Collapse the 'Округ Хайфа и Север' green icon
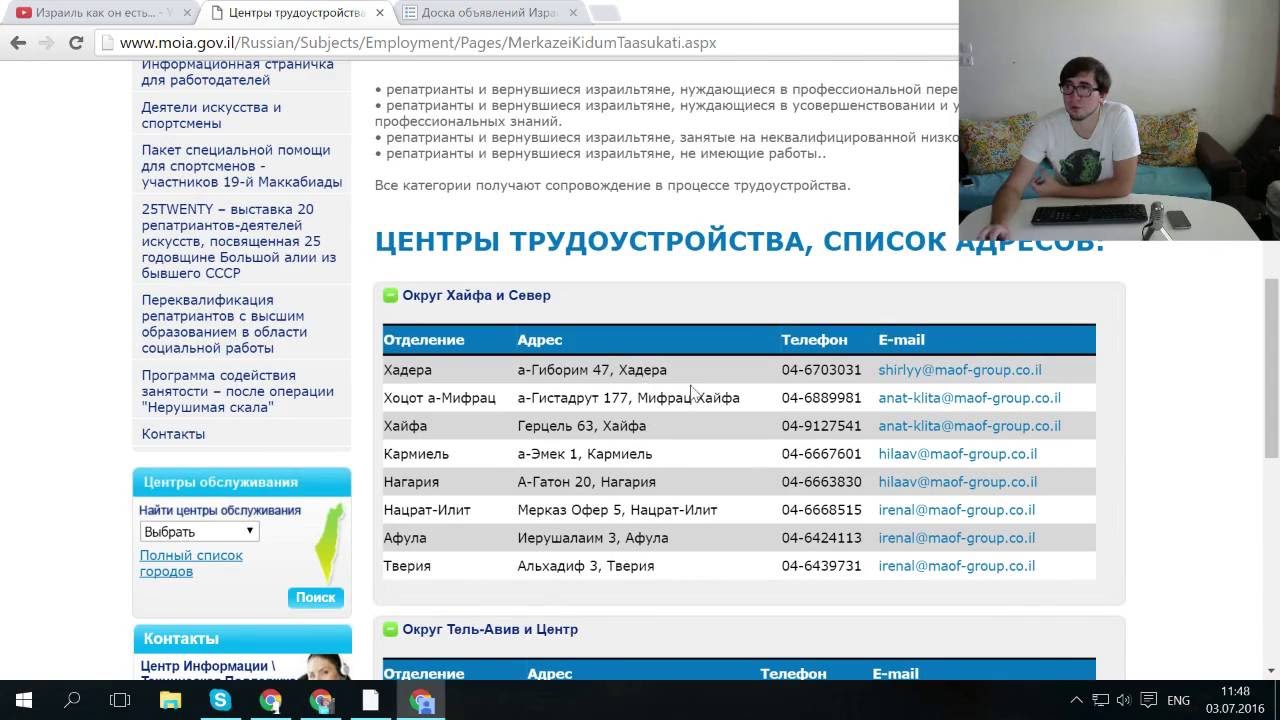 pyautogui.click(x=391, y=295)
